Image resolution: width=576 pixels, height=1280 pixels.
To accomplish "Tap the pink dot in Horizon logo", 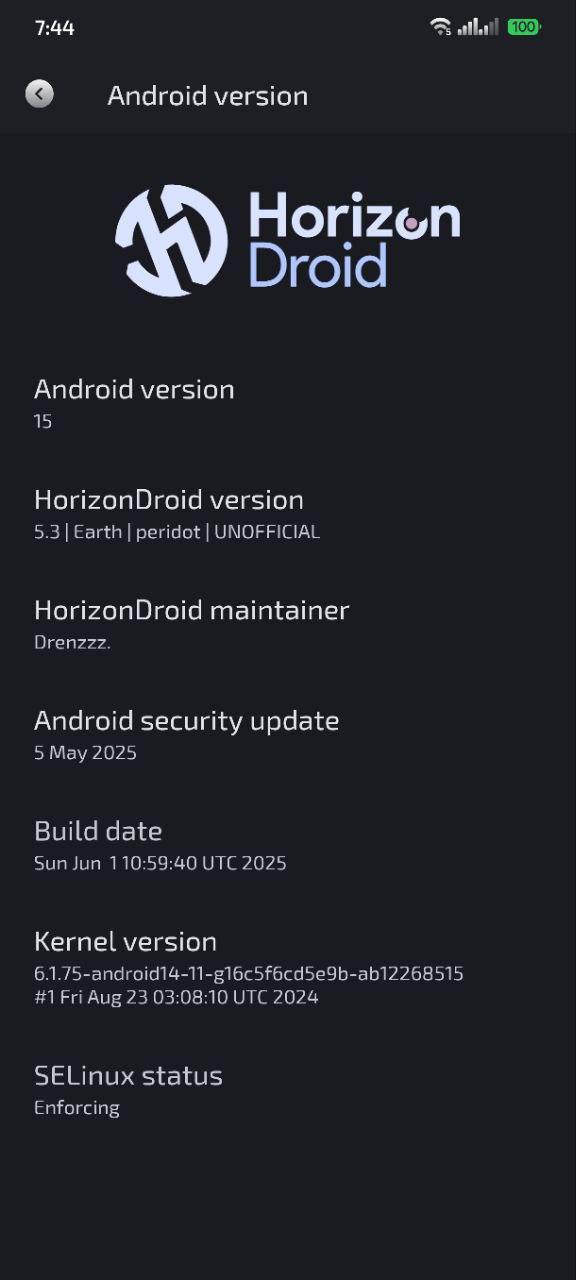I will pyautogui.click(x=410, y=225).
